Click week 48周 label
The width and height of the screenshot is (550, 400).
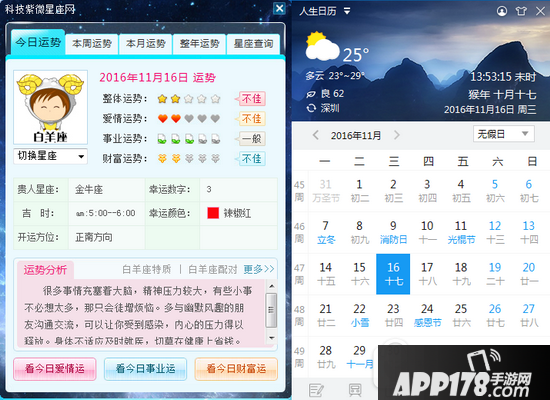299,315
